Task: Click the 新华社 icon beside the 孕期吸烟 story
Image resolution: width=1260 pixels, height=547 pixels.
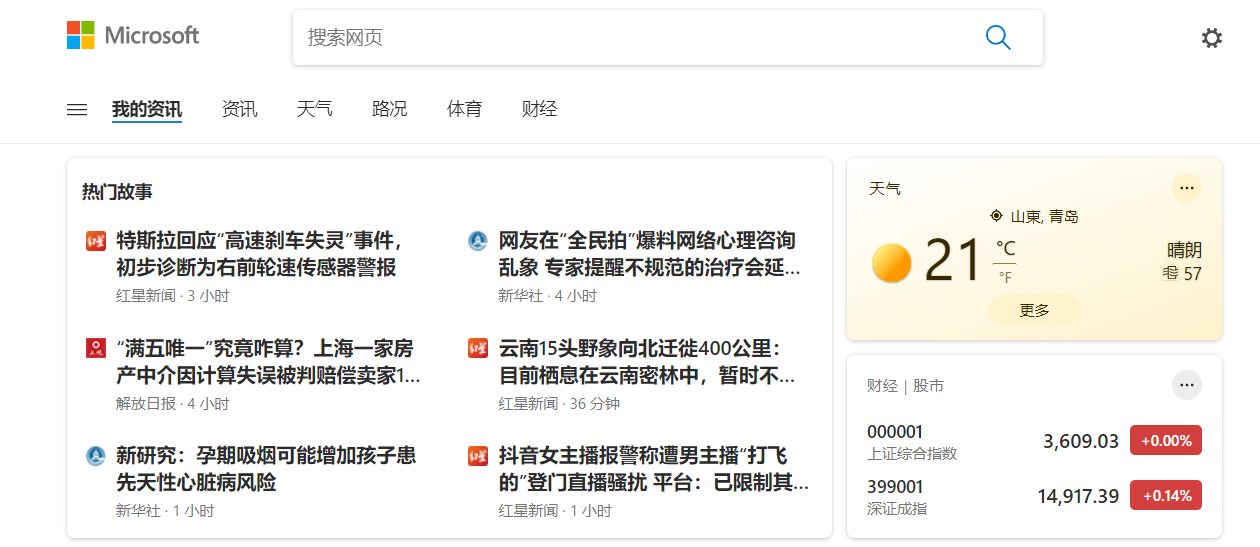Action: (x=96, y=456)
